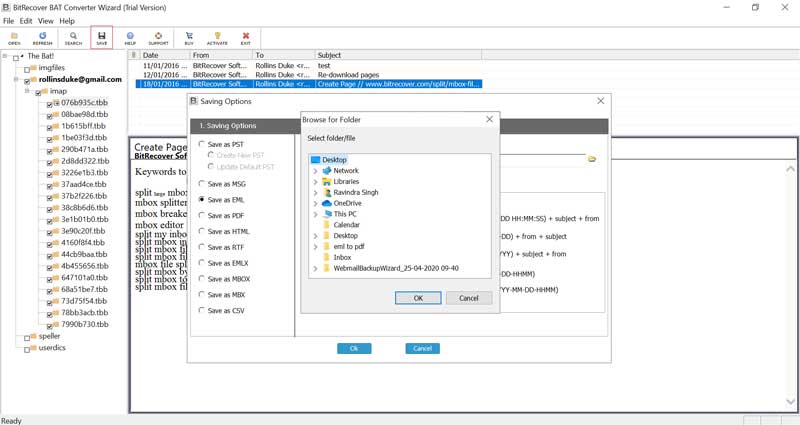This screenshot has width=800, height=425.
Task: Click the Network icon in folder tree
Action: [327, 170]
